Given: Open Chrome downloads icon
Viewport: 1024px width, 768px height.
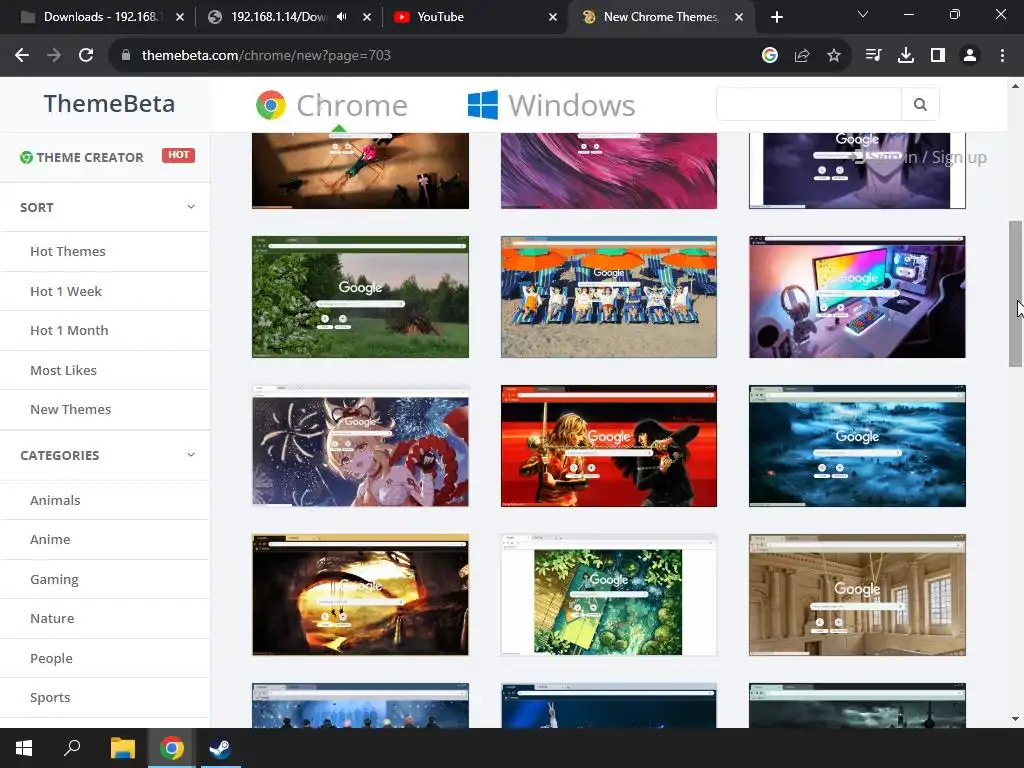Looking at the screenshot, I should [906, 56].
